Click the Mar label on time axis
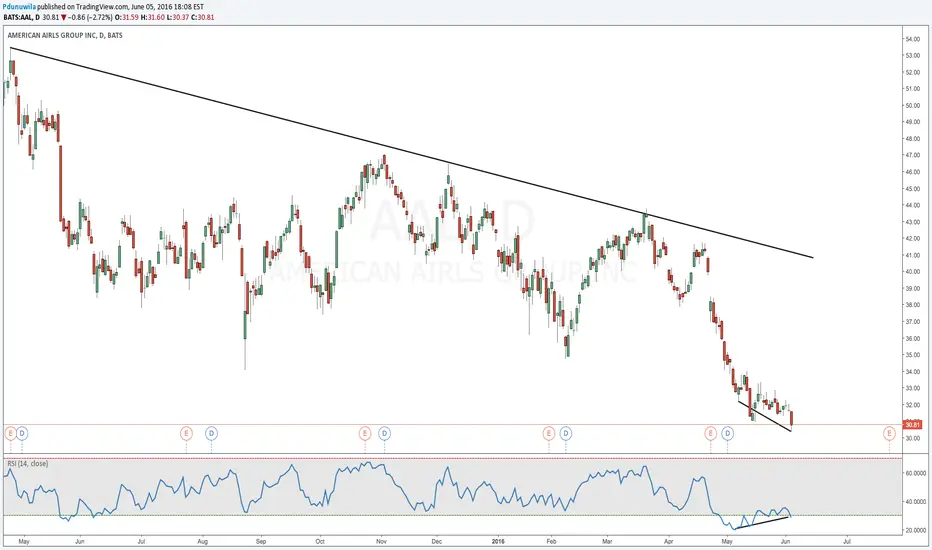 (607, 542)
